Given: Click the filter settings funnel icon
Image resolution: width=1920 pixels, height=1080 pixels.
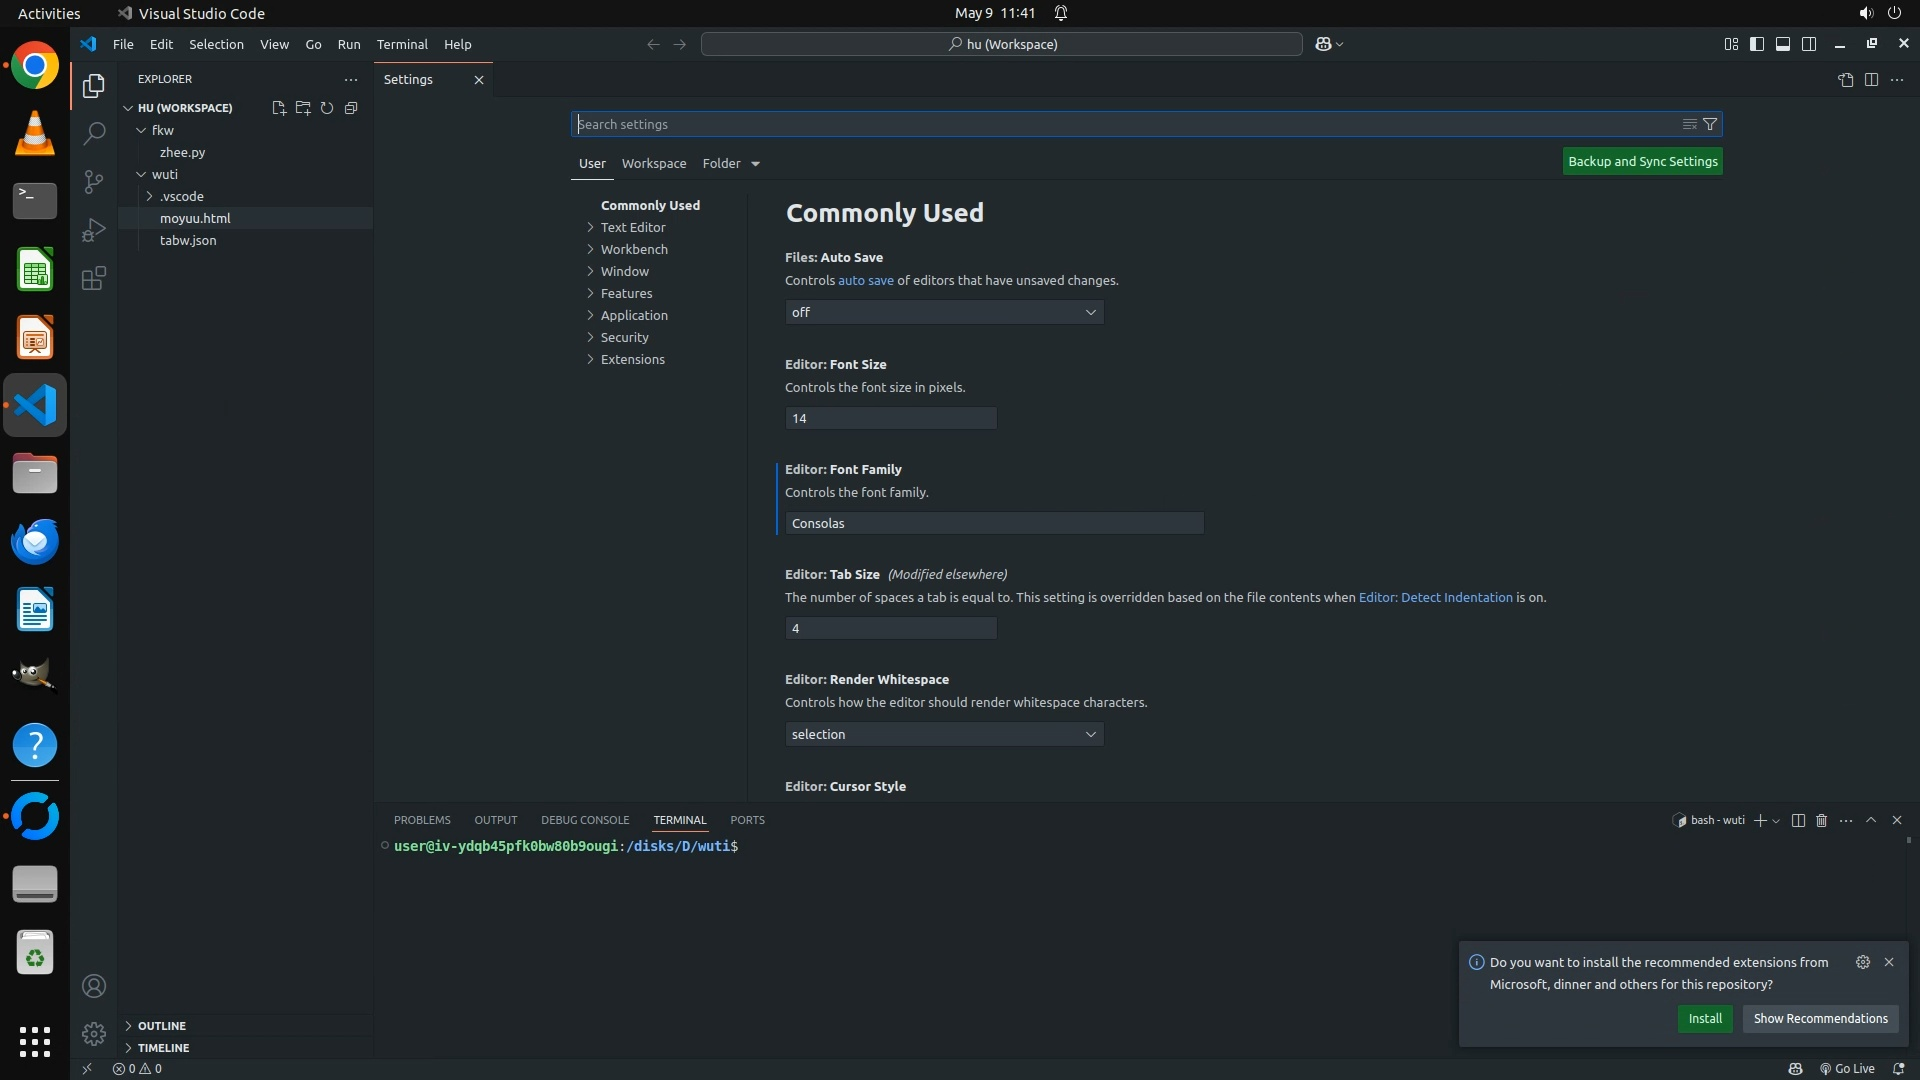Looking at the screenshot, I should click(x=1710, y=124).
